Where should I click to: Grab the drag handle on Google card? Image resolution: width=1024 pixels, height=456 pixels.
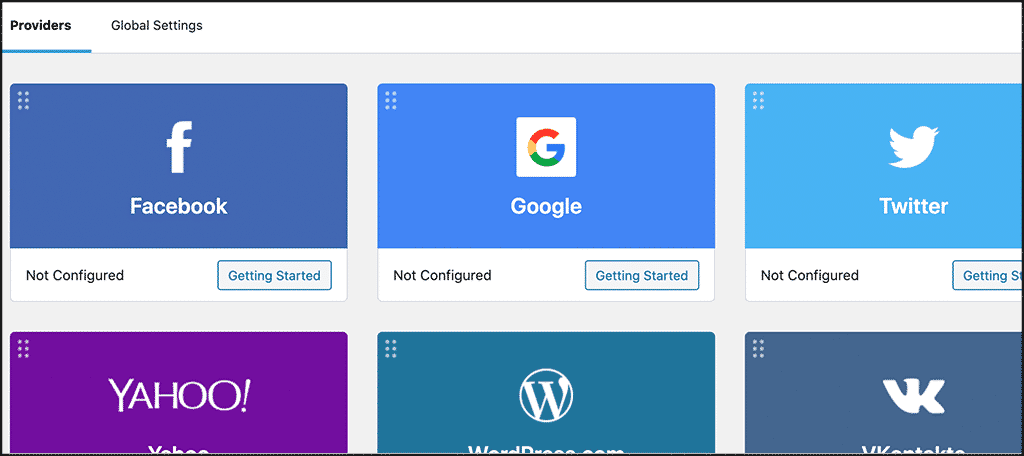coord(391,100)
